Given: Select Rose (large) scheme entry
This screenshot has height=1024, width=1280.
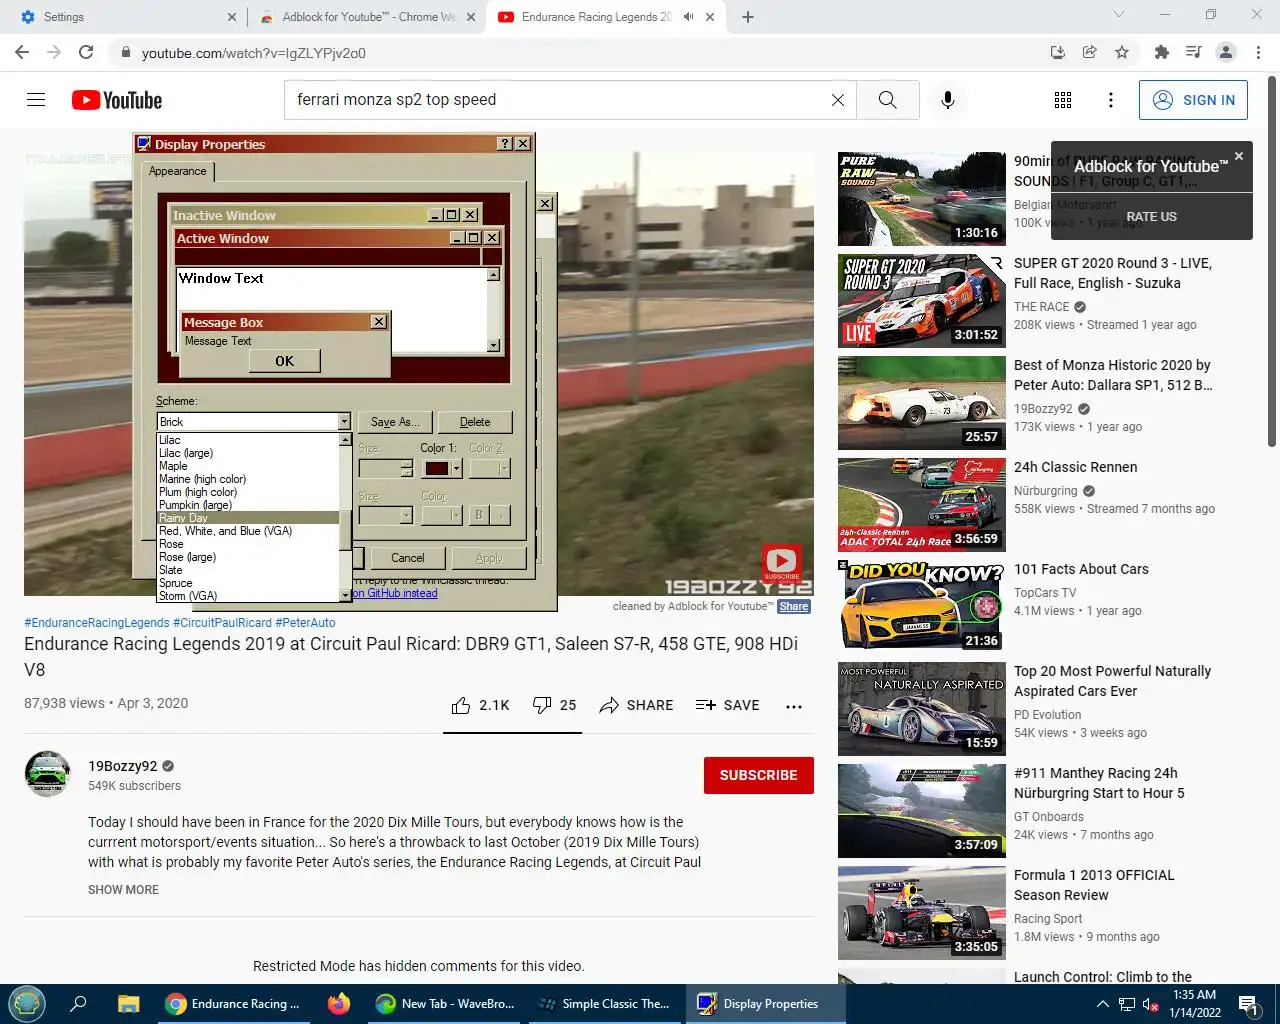Looking at the screenshot, I should tap(248, 557).
